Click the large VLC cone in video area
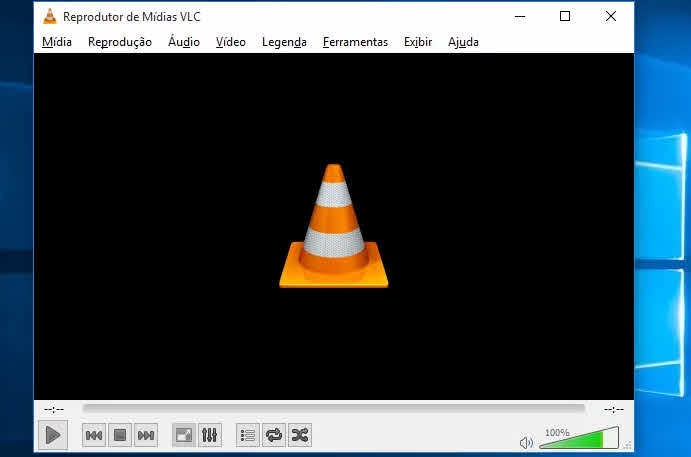 pos(334,226)
